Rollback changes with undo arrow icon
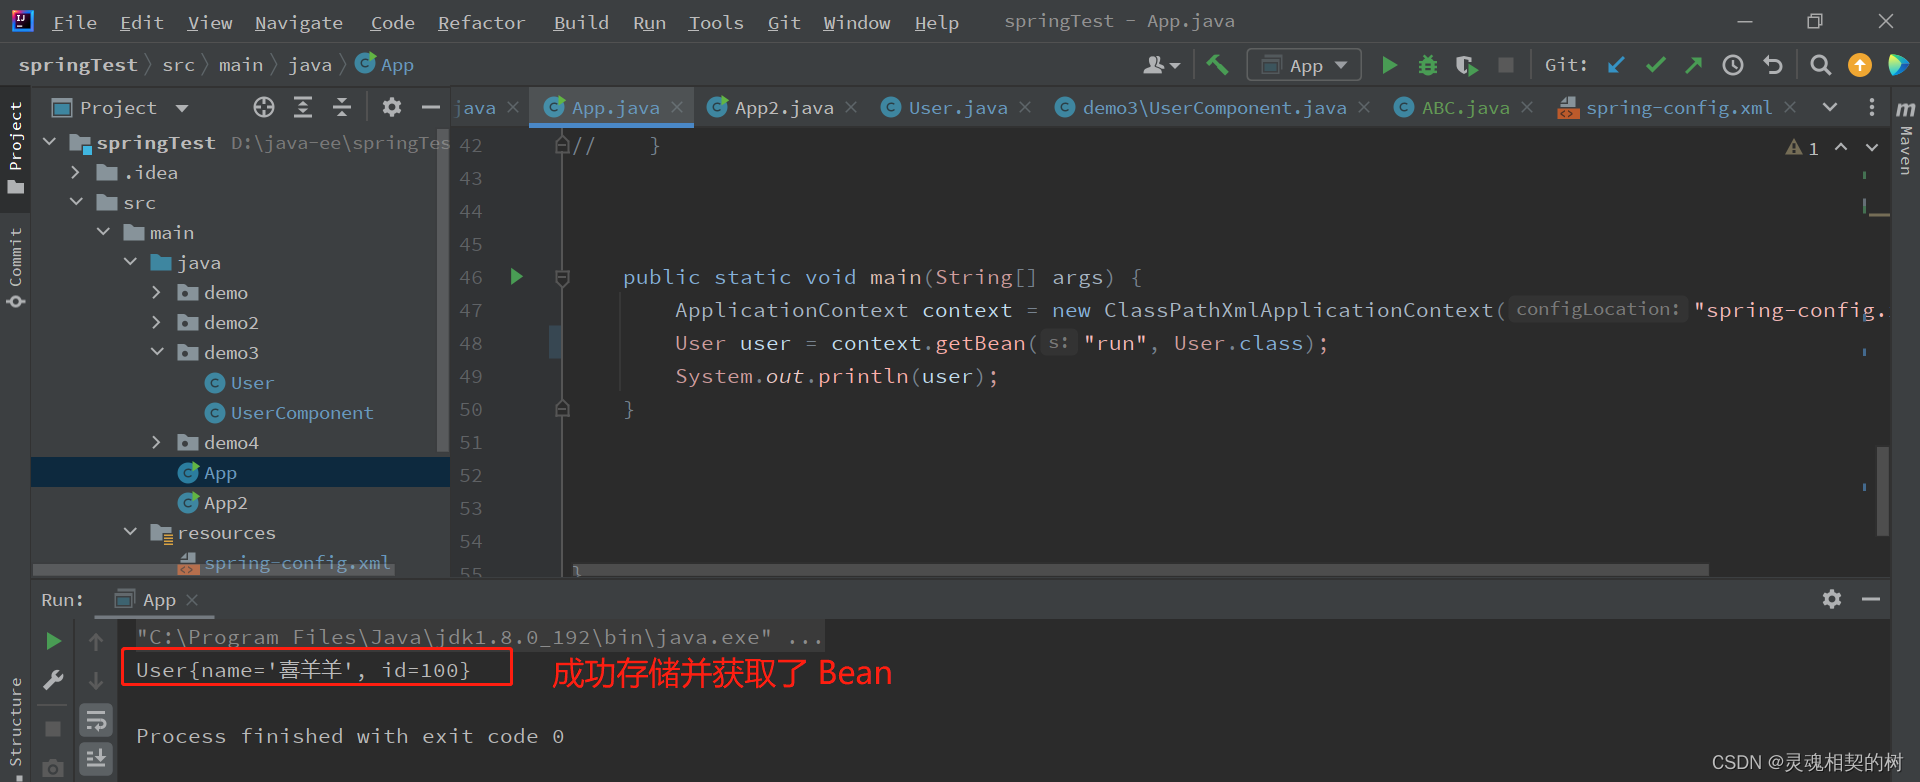 (x=1773, y=65)
